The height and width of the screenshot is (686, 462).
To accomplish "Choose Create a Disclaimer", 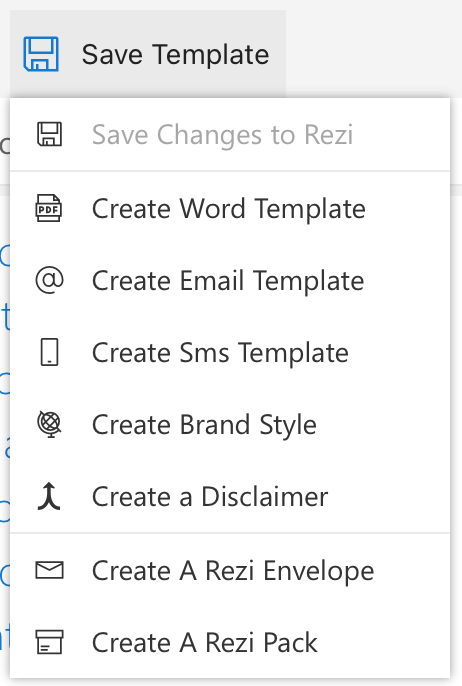I will pyautogui.click(x=230, y=497).
